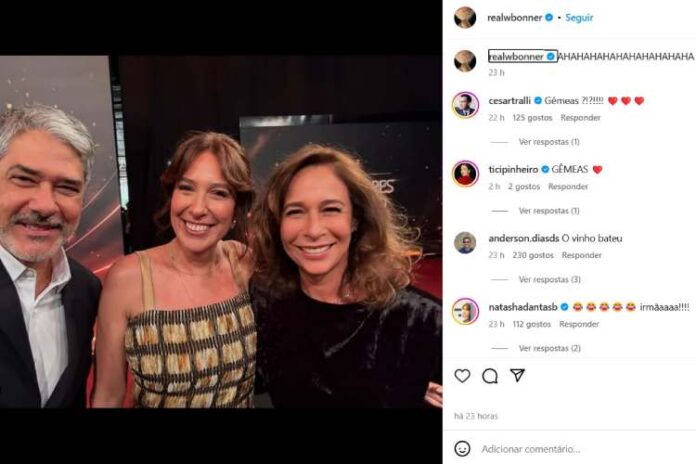
Task: Click realwbonner avatar in post header
Action: pos(465,17)
